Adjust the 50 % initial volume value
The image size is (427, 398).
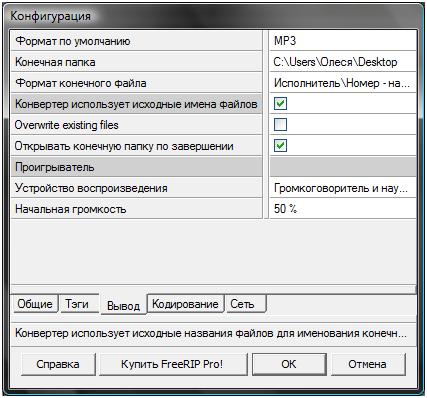tap(343, 209)
